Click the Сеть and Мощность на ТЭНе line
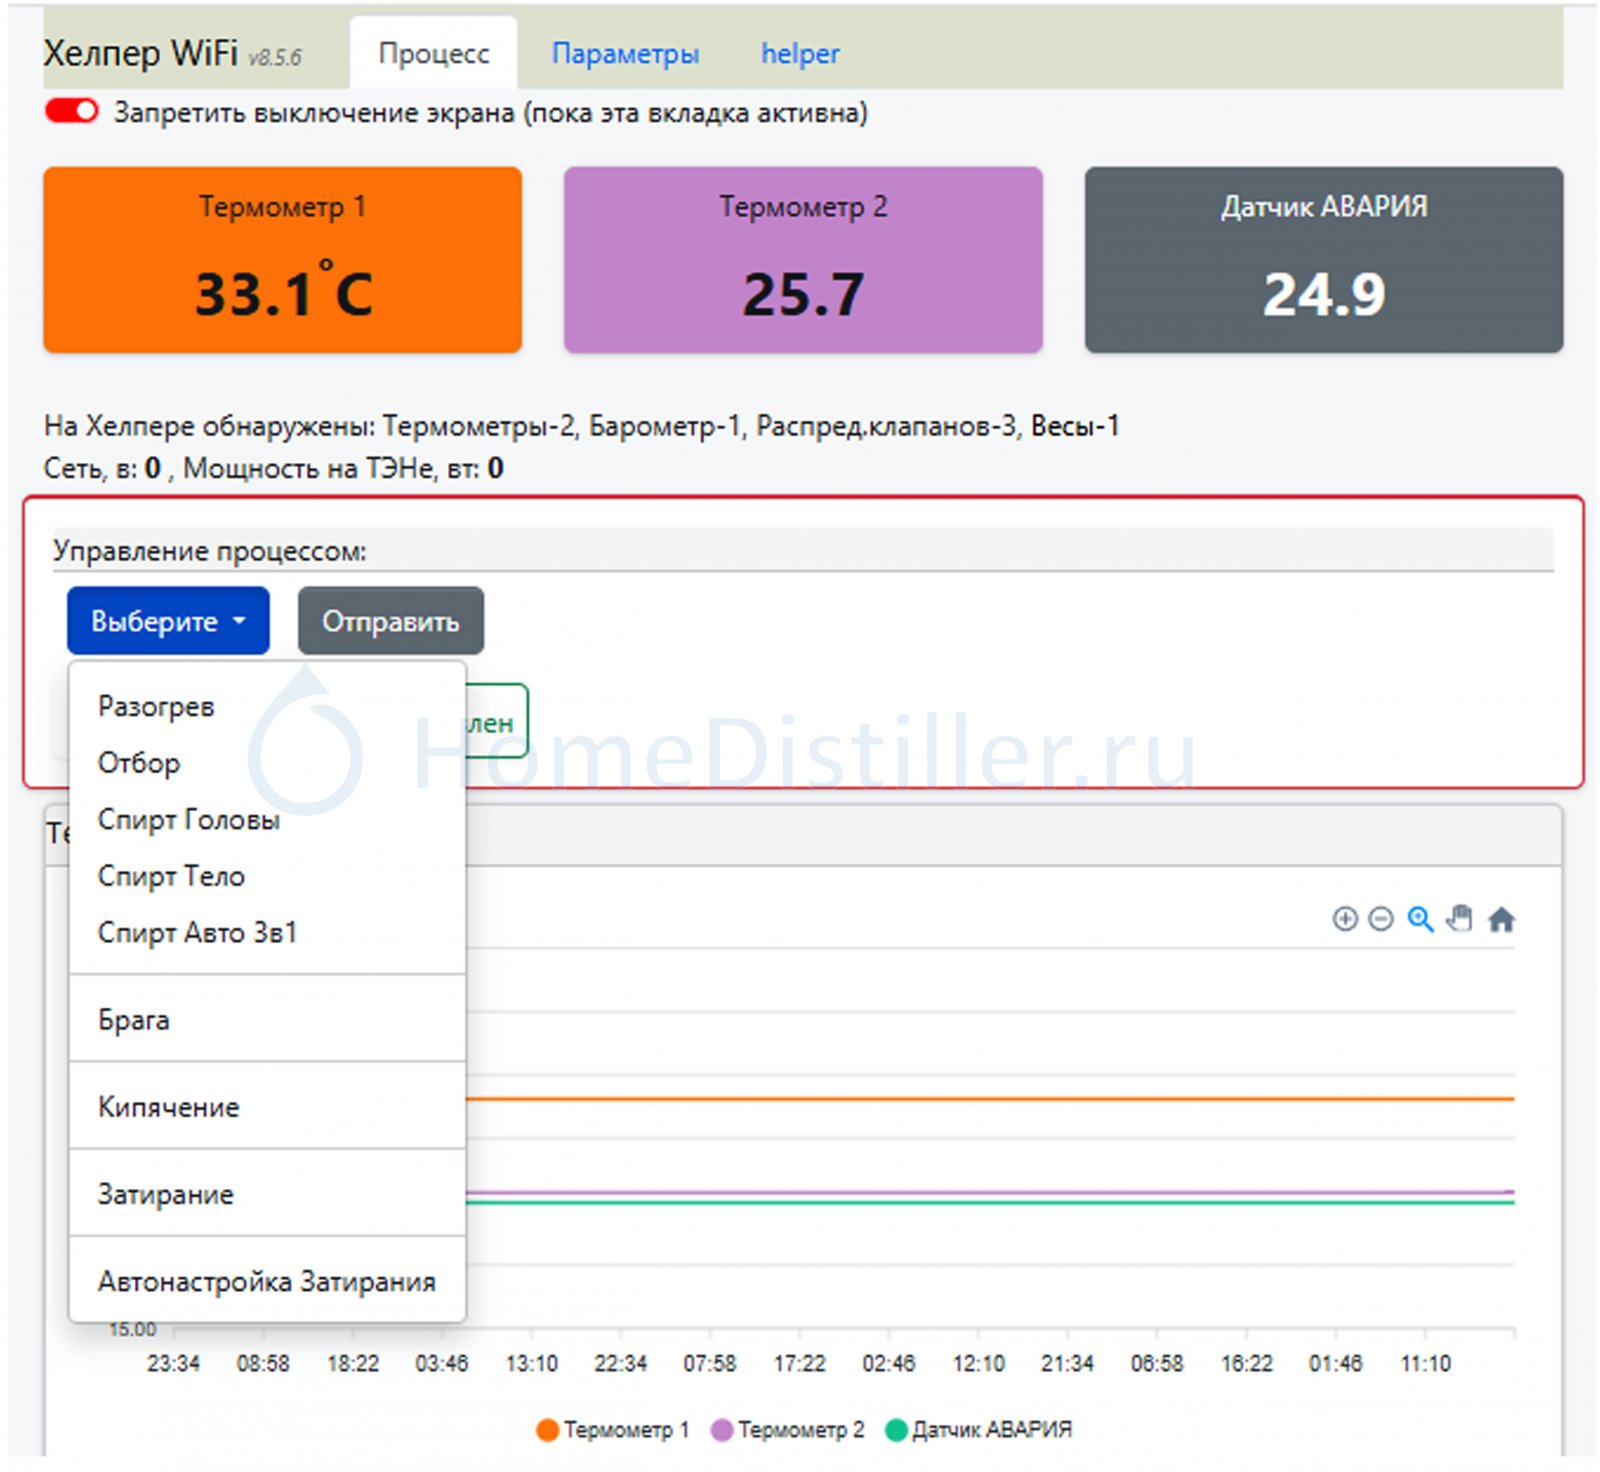This screenshot has width=1600, height=1472. [x=274, y=468]
